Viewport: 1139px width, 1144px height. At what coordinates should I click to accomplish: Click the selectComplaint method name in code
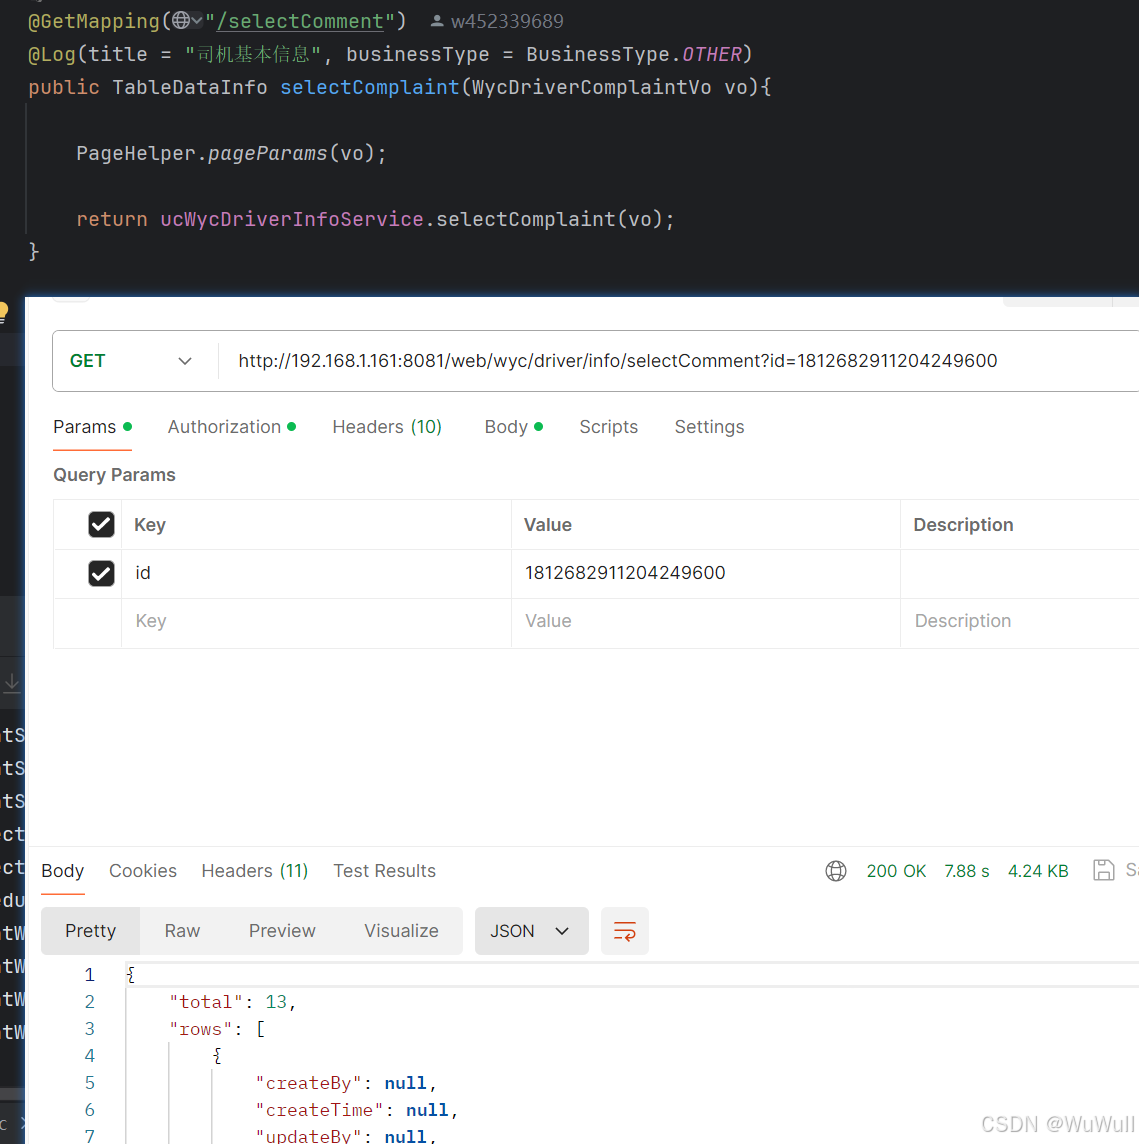click(370, 88)
